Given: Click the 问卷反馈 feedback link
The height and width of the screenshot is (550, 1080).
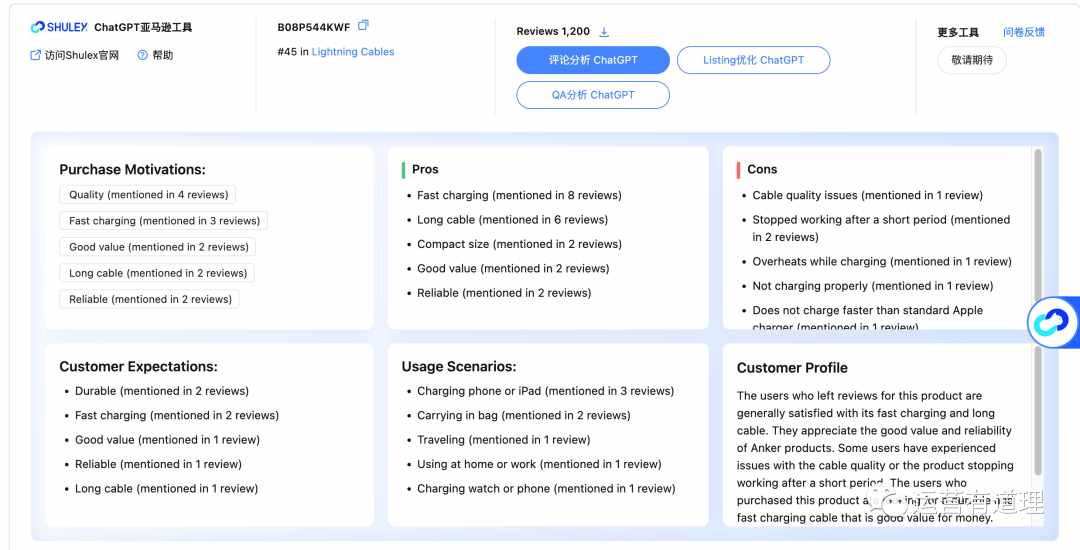Looking at the screenshot, I should coord(1024,32).
